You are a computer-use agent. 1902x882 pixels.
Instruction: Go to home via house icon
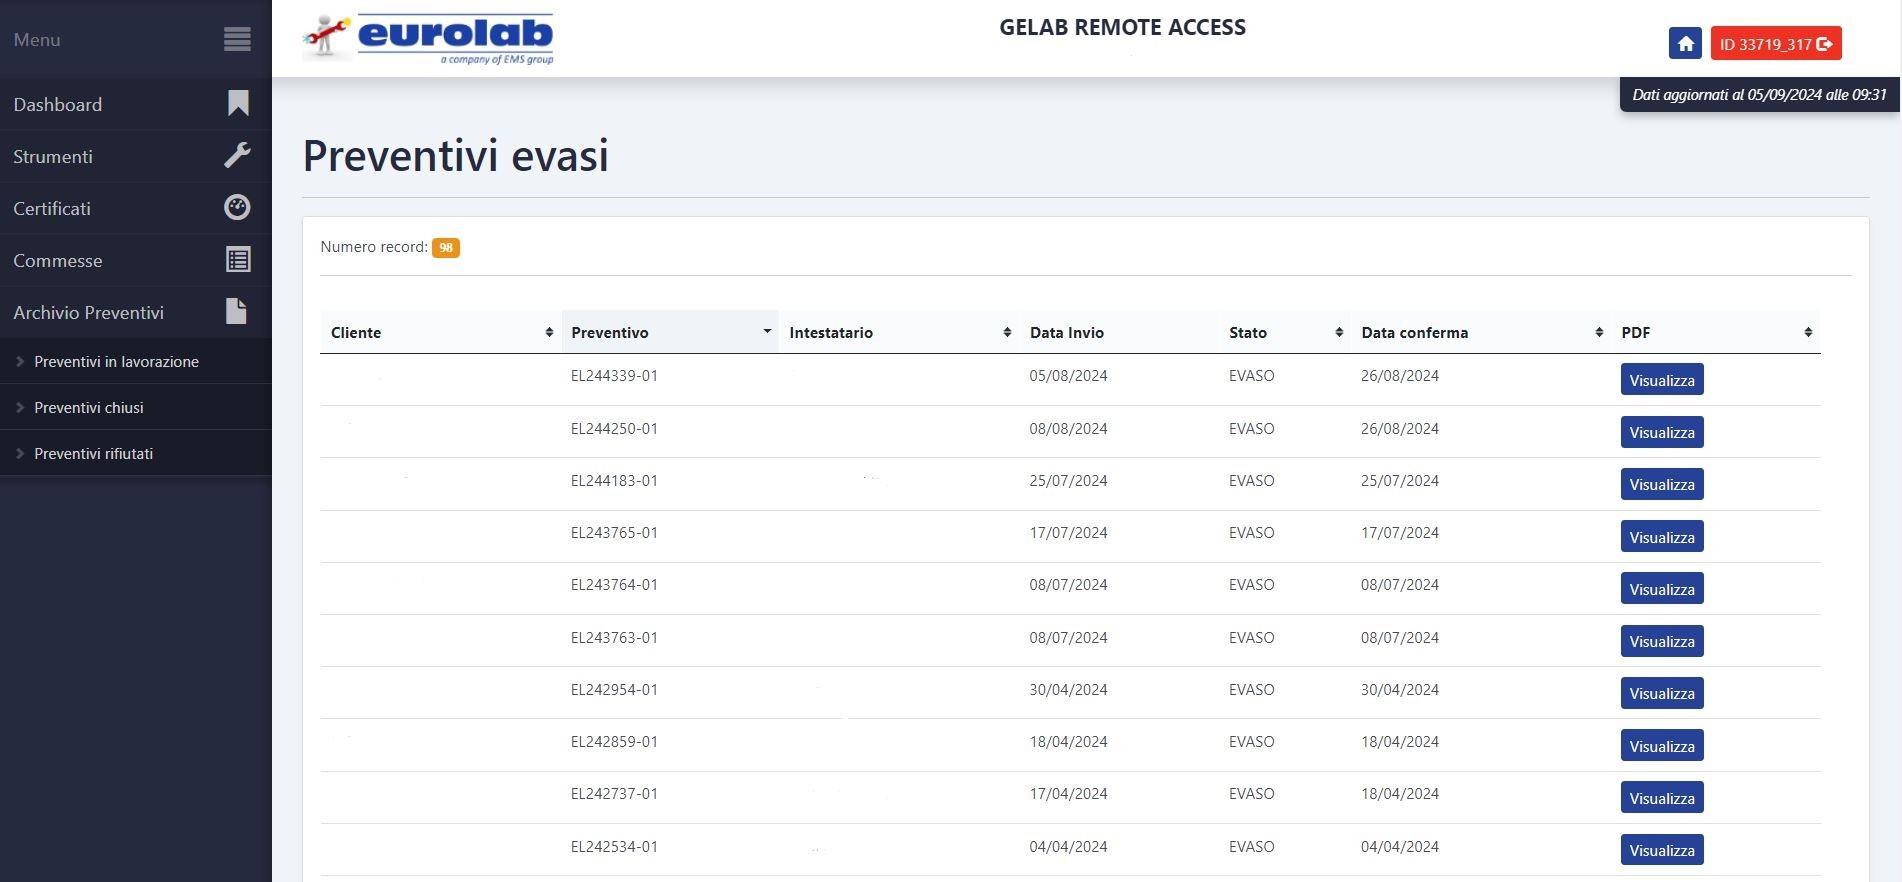tap(1685, 43)
